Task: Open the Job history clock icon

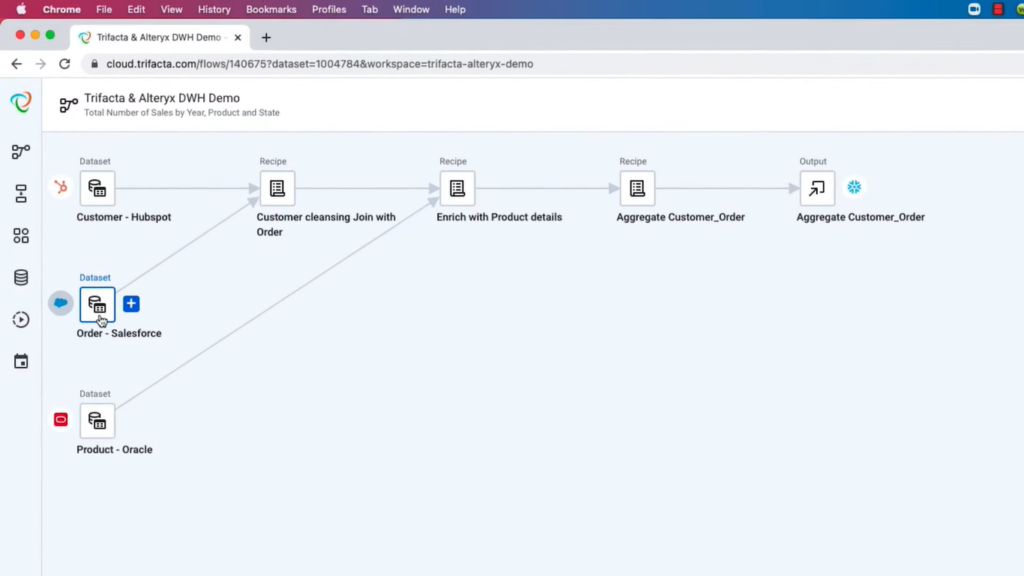Action: (20, 319)
